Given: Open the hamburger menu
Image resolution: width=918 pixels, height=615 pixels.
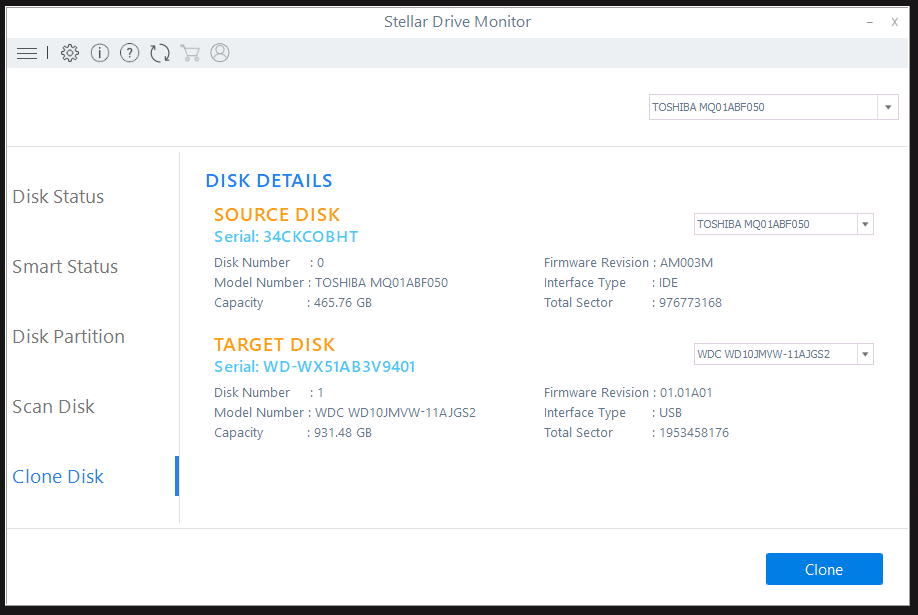Looking at the screenshot, I should point(27,53).
